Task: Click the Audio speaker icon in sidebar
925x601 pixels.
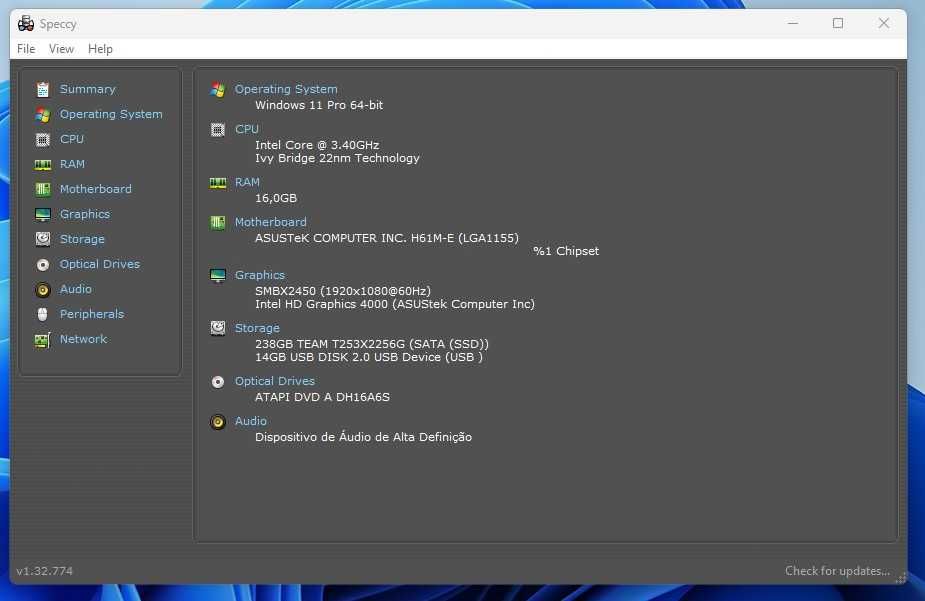Action: click(x=42, y=290)
